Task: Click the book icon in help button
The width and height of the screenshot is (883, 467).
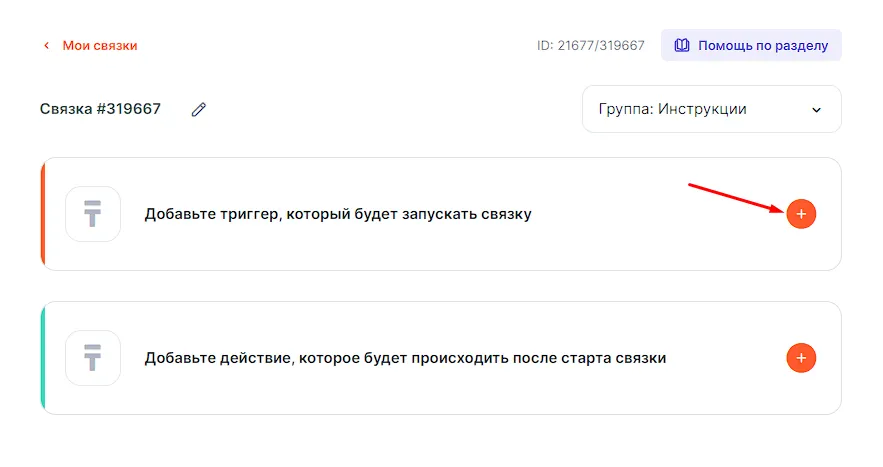Action: click(x=682, y=46)
